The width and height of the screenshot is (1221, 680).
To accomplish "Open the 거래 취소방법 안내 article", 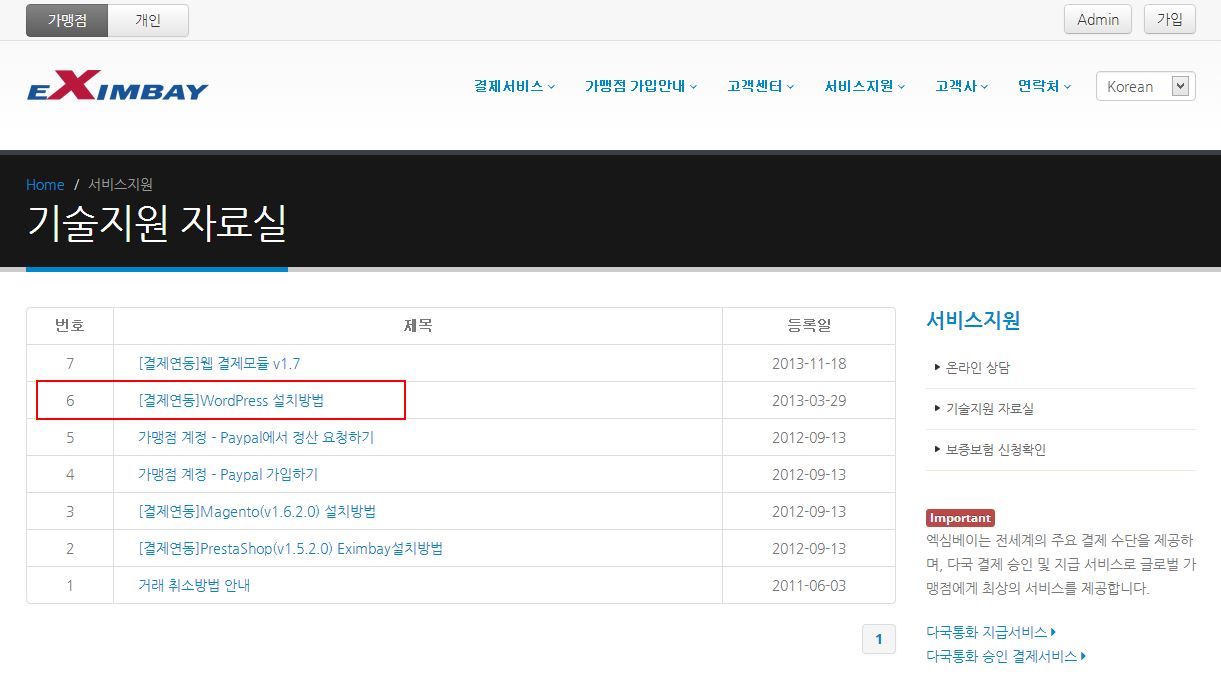I will 196,585.
